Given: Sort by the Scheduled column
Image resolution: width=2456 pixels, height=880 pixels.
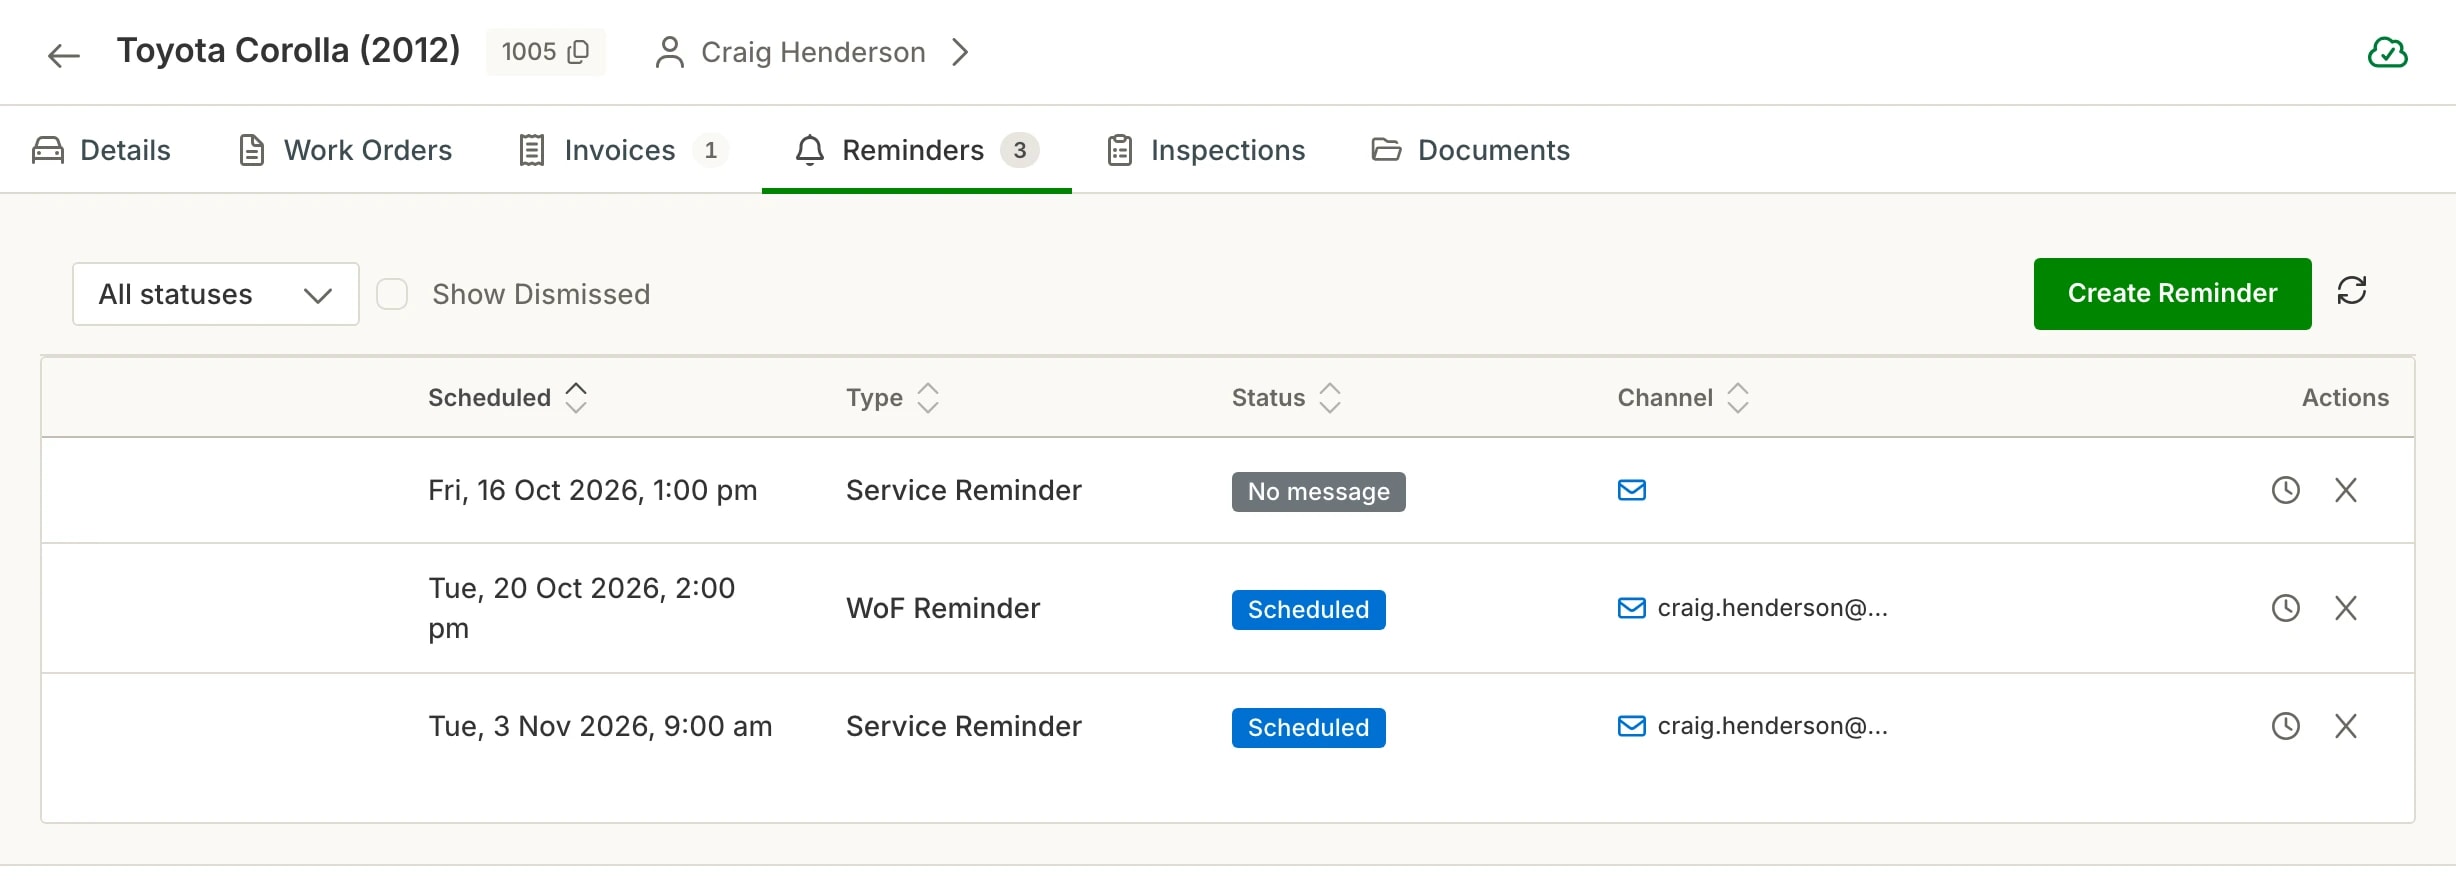Looking at the screenshot, I should [507, 397].
